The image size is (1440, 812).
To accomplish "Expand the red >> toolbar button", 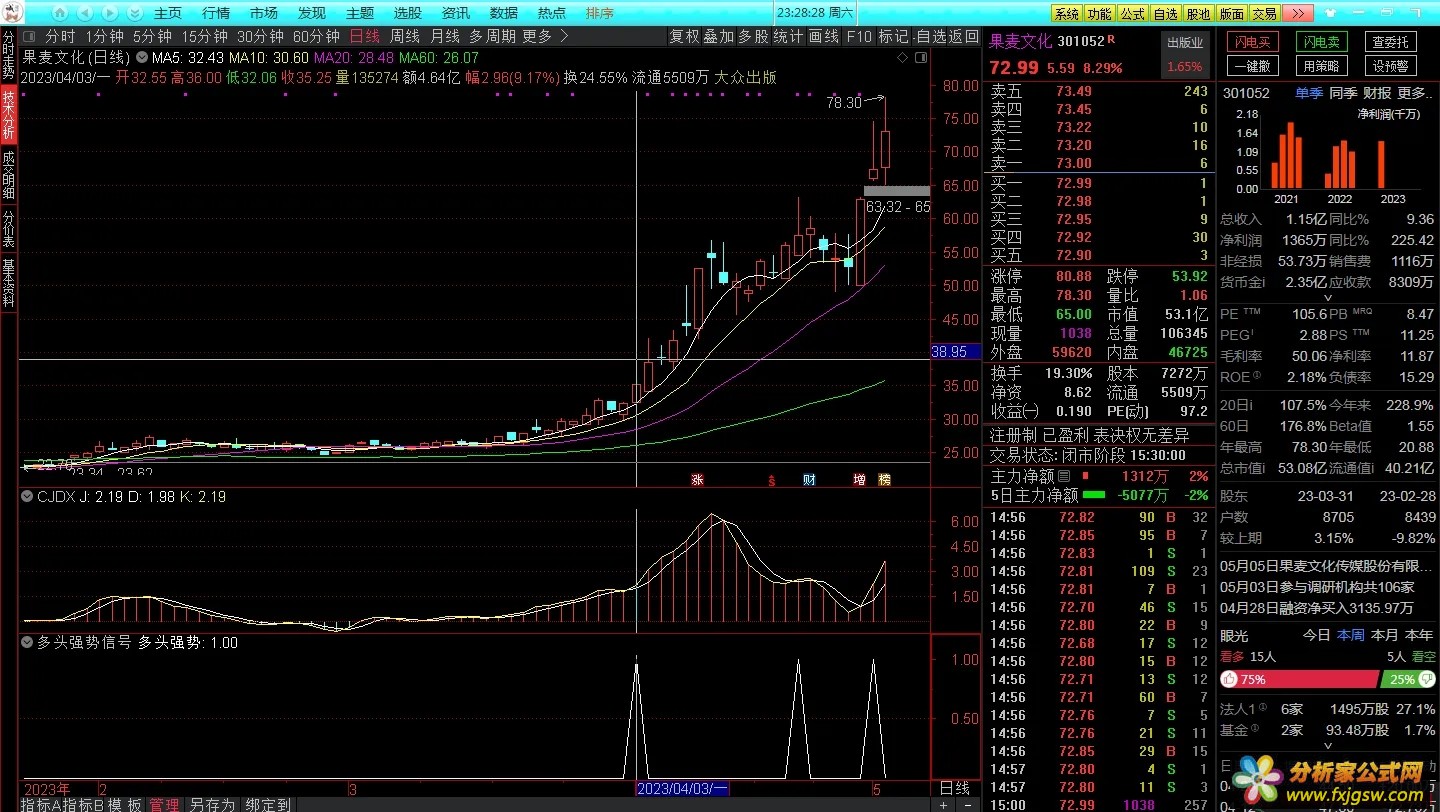I will click(1298, 13).
